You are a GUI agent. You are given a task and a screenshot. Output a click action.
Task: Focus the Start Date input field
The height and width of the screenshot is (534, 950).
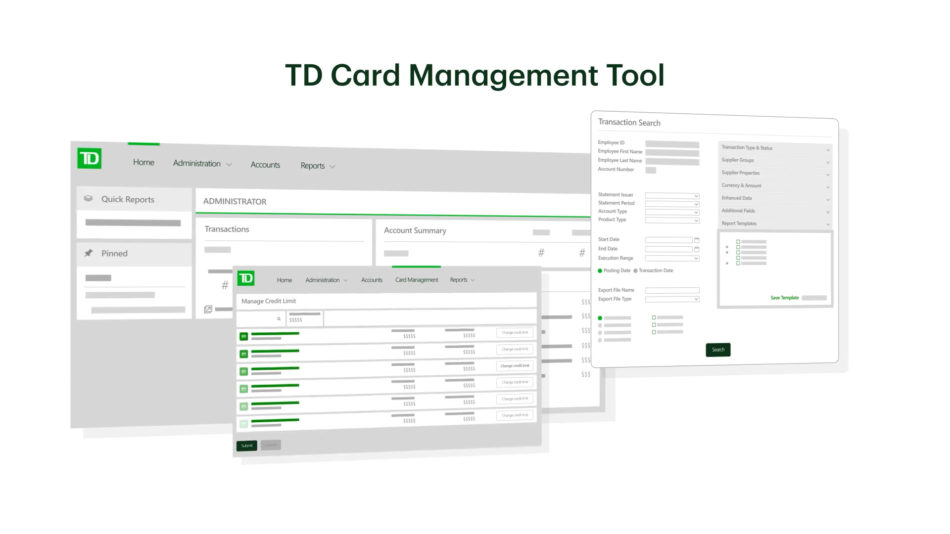coord(668,240)
